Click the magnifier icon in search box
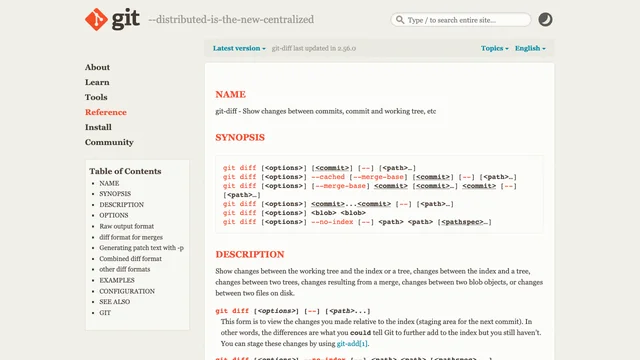 pyautogui.click(x=400, y=20)
